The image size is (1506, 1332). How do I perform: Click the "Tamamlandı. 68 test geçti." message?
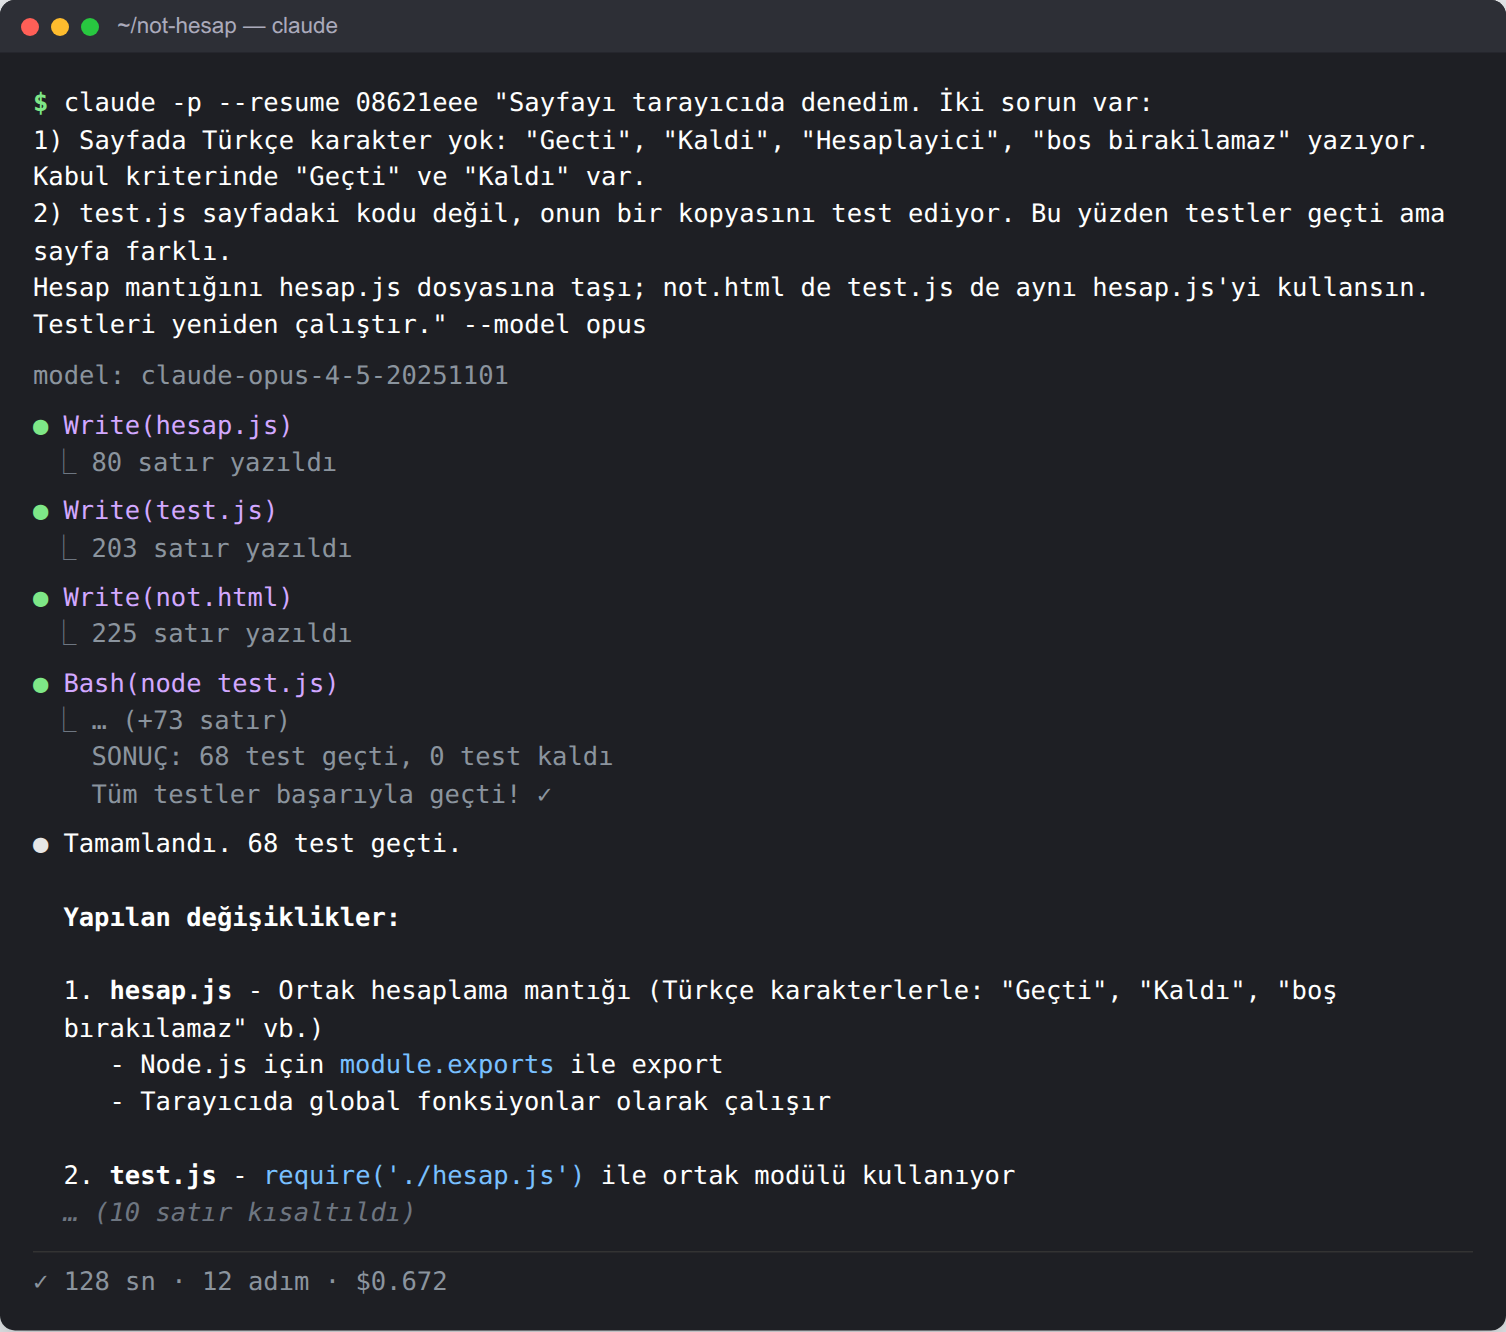point(262,844)
